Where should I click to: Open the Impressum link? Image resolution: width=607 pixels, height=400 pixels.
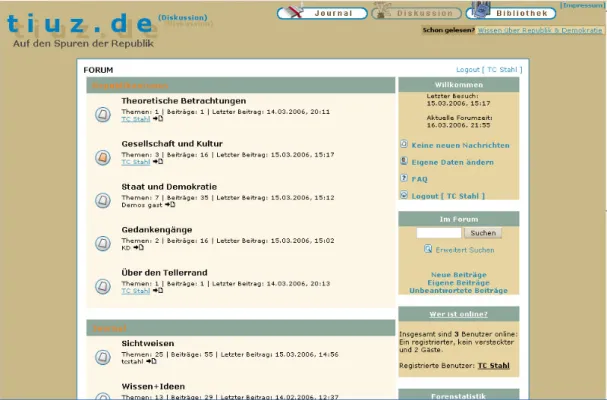pyautogui.click(x=583, y=5)
